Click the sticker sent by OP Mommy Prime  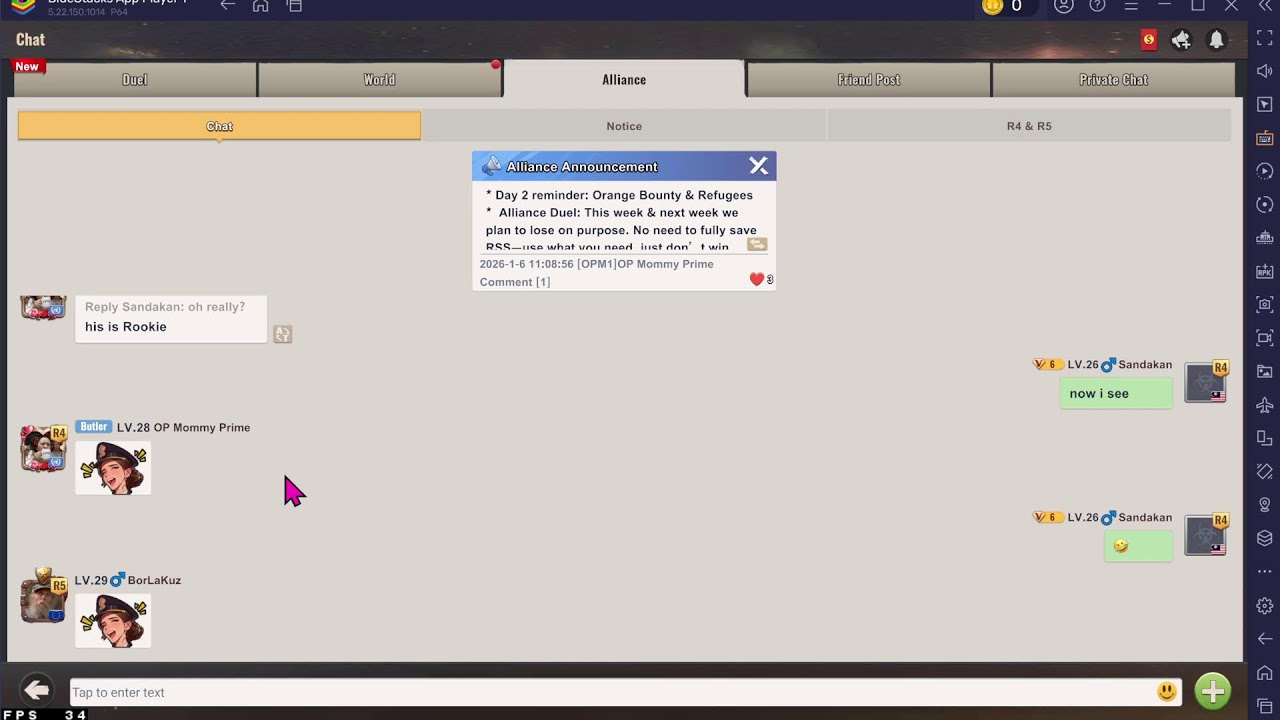coord(113,468)
